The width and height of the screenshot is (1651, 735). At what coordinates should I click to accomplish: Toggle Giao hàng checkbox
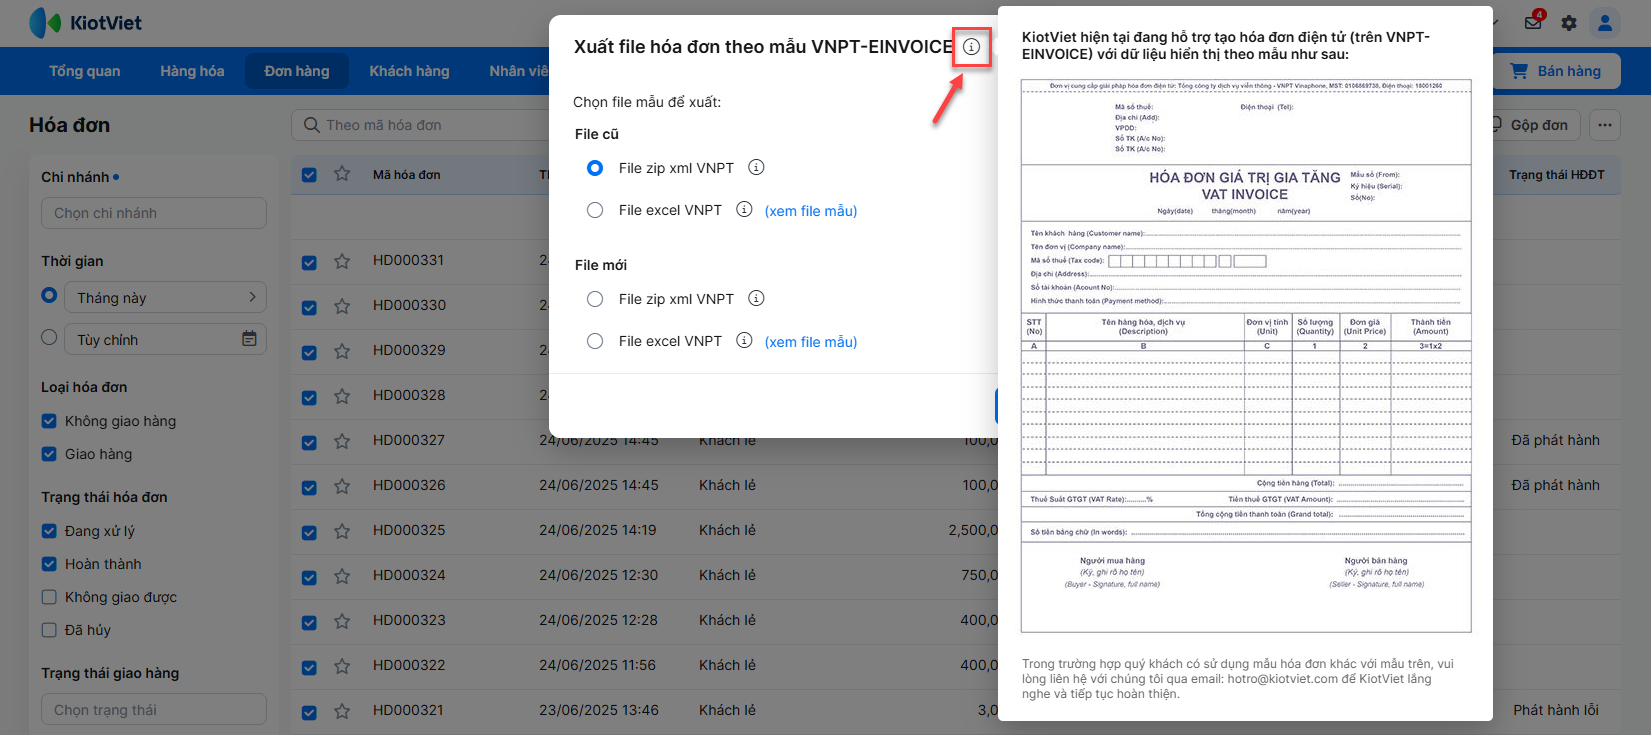click(49, 454)
